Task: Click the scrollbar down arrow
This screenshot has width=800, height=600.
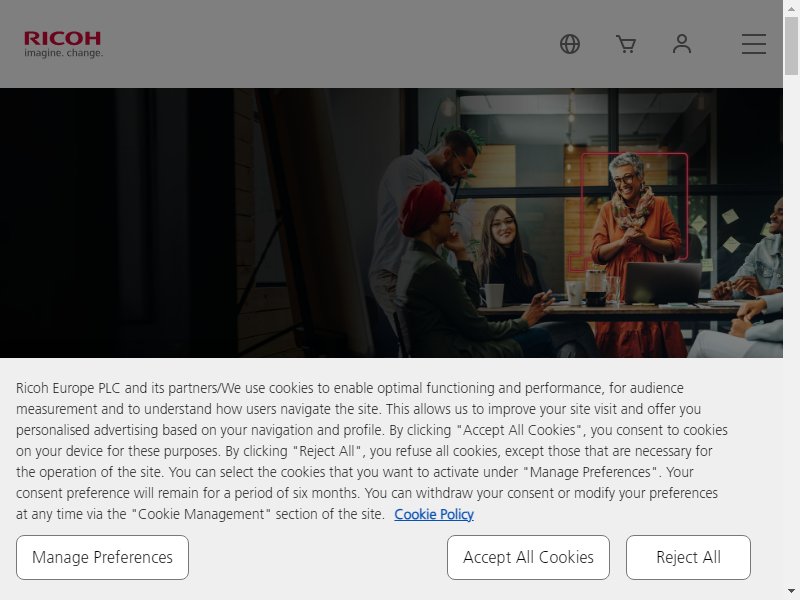Action: (x=791, y=591)
